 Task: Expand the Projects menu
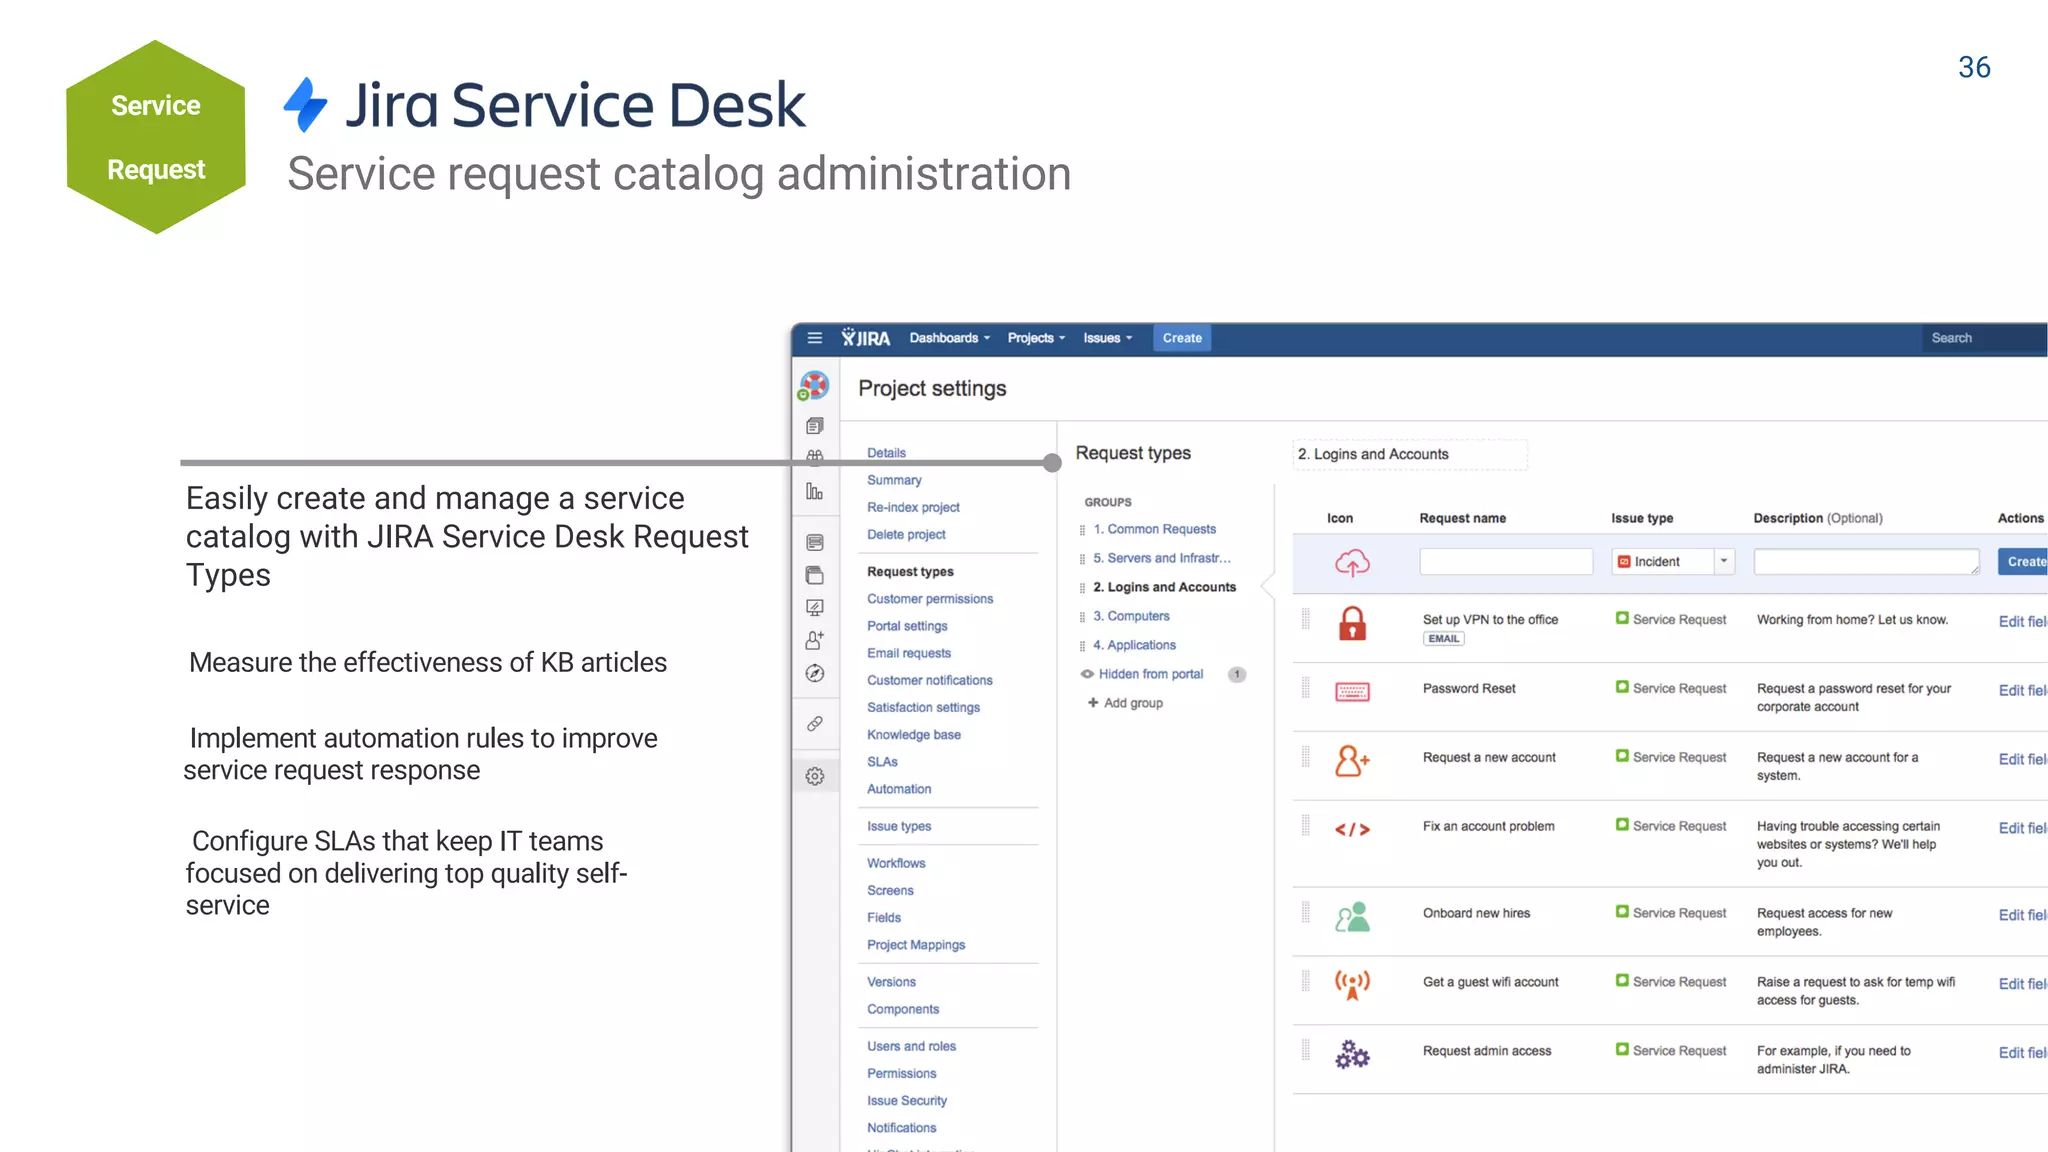(x=1036, y=338)
